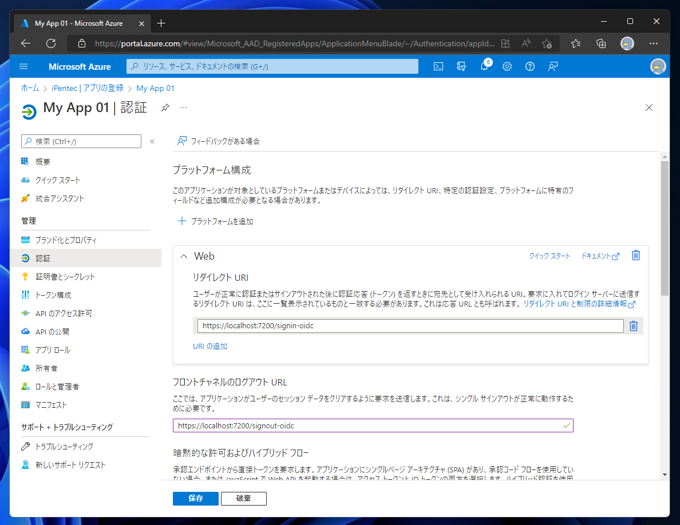Open the Azure account avatar menu
The width and height of the screenshot is (680, 525).
657,66
